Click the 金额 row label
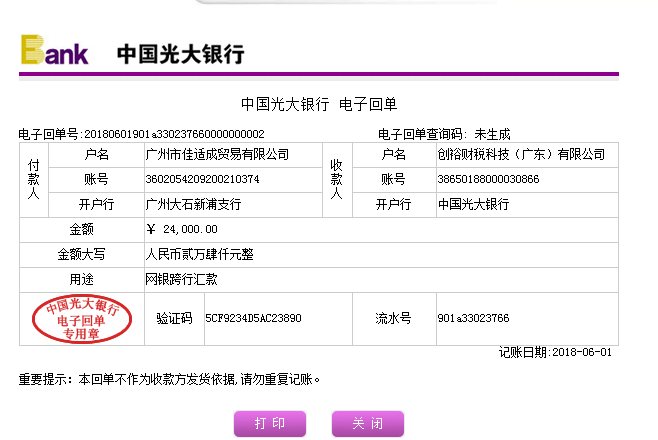This screenshot has width=658, height=440. [x=81, y=229]
